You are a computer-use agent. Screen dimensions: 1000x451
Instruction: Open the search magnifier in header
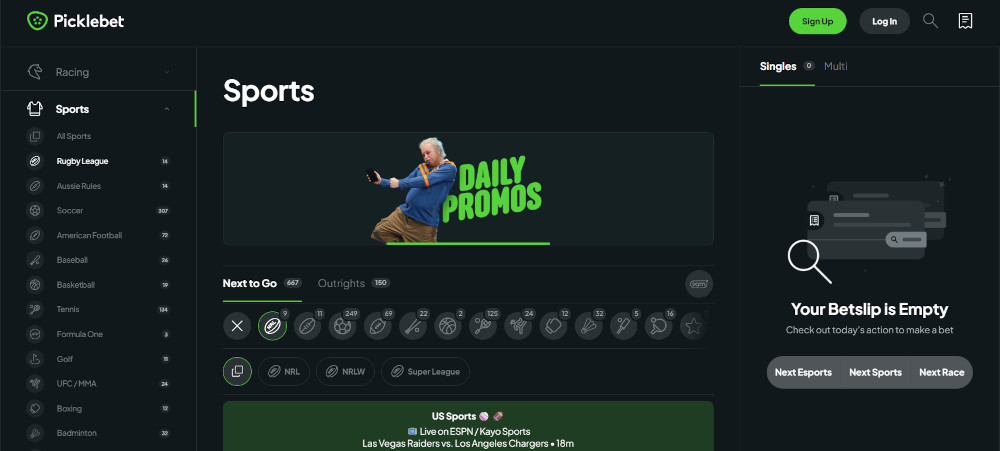coord(930,21)
